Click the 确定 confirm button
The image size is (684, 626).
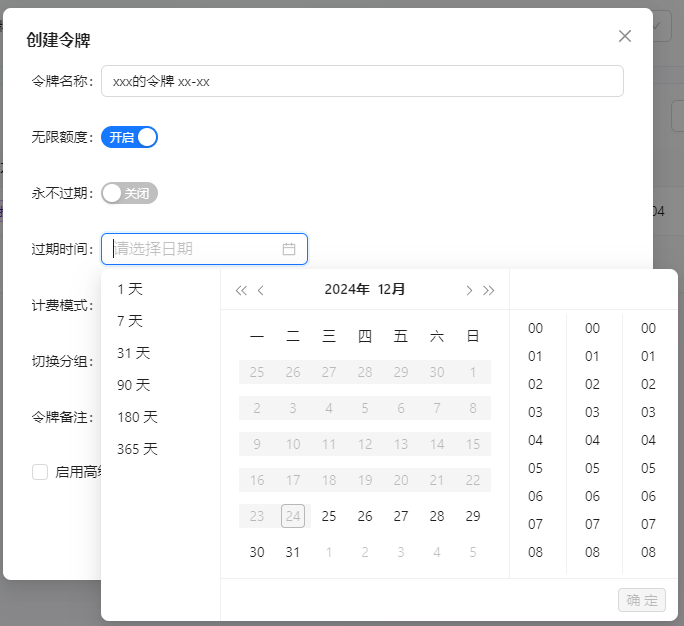[642, 600]
